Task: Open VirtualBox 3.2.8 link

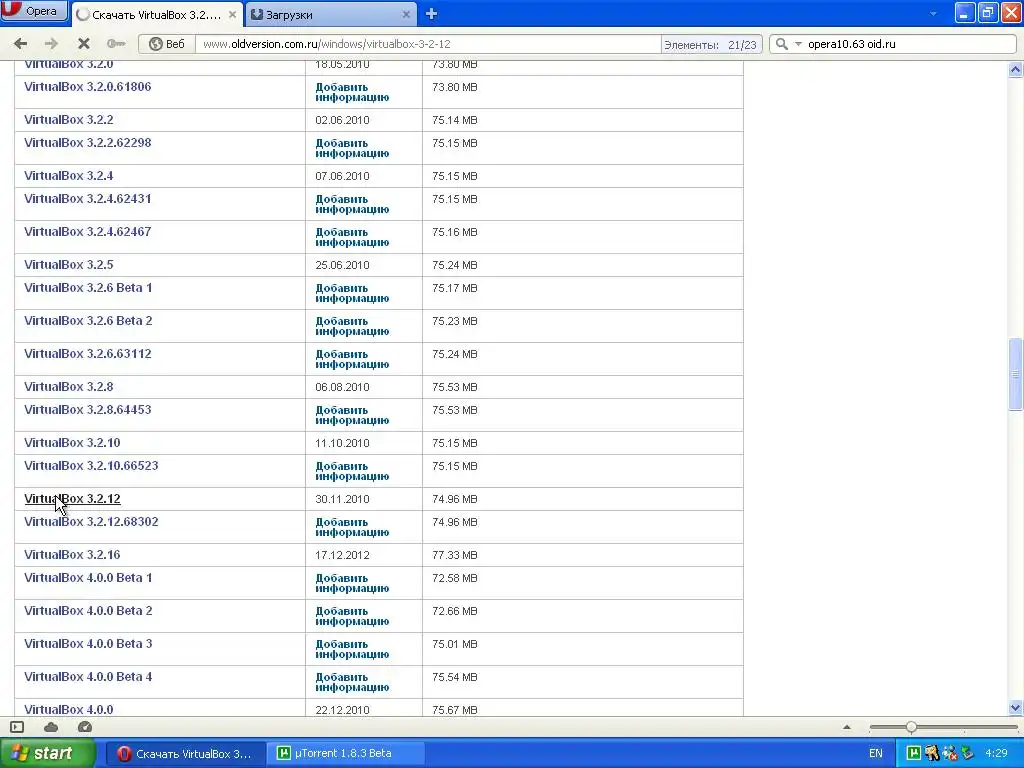Action: 69,387
